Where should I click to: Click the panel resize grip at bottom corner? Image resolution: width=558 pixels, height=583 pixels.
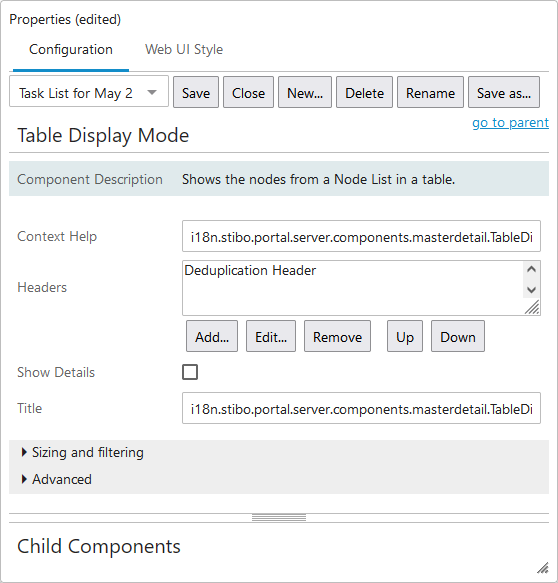543,568
